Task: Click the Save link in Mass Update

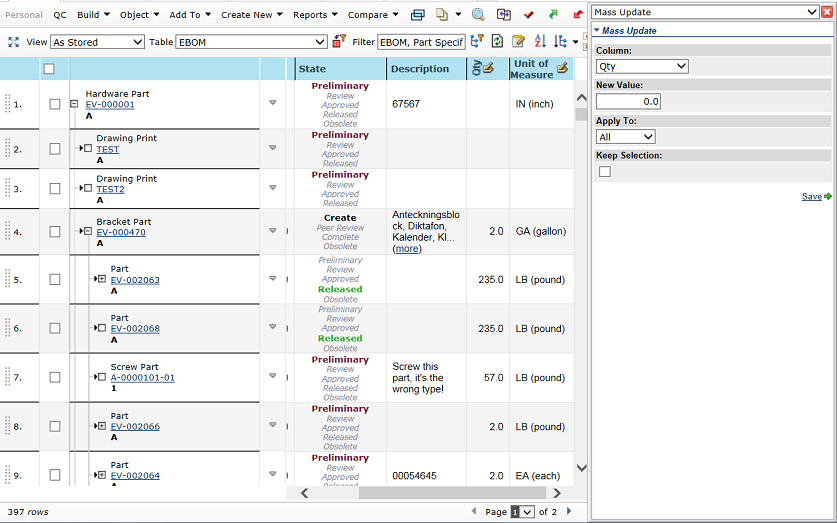Action: tap(811, 197)
